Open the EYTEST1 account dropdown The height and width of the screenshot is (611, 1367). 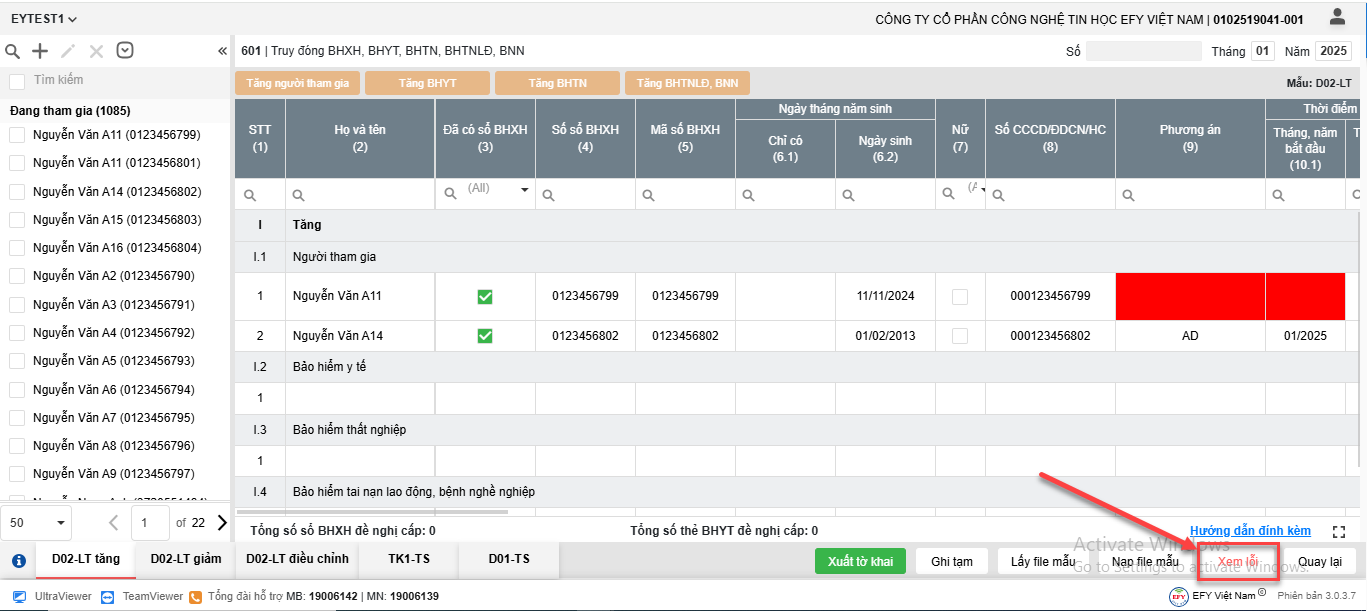click(44, 19)
